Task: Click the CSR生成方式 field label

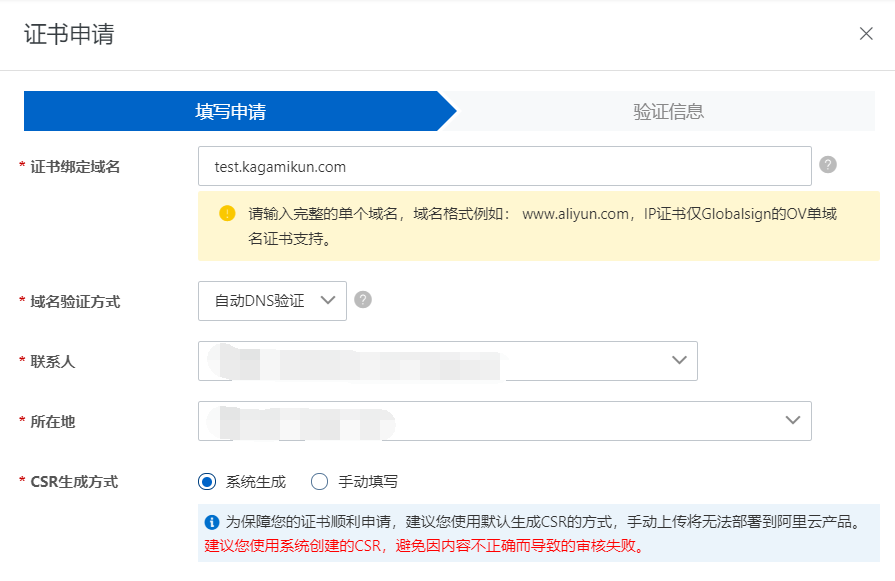Action: (74, 482)
